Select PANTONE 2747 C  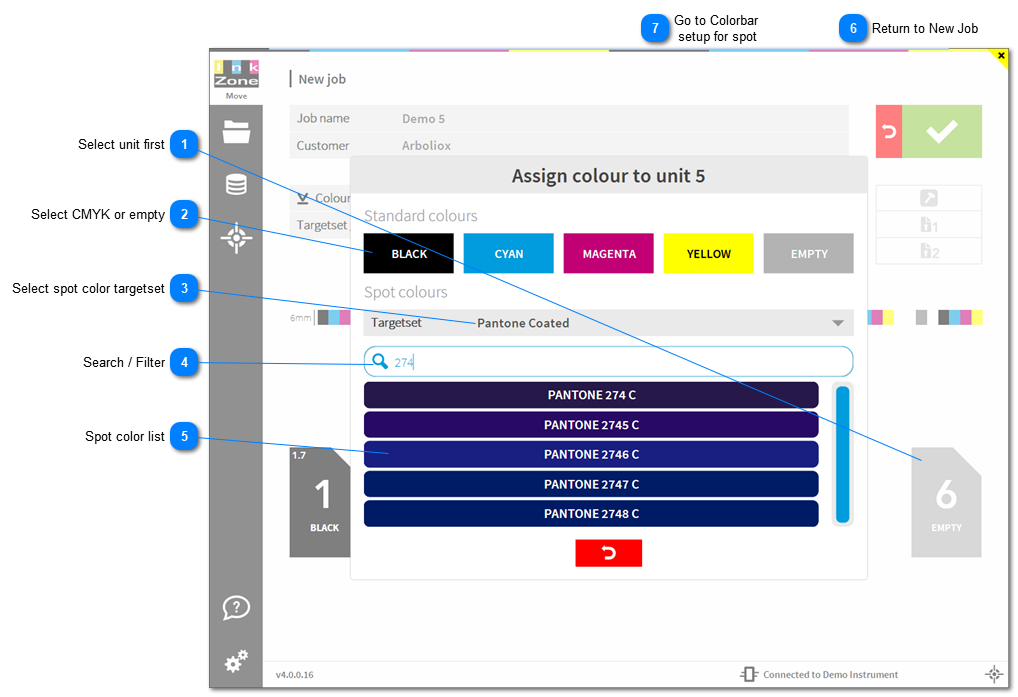591,484
